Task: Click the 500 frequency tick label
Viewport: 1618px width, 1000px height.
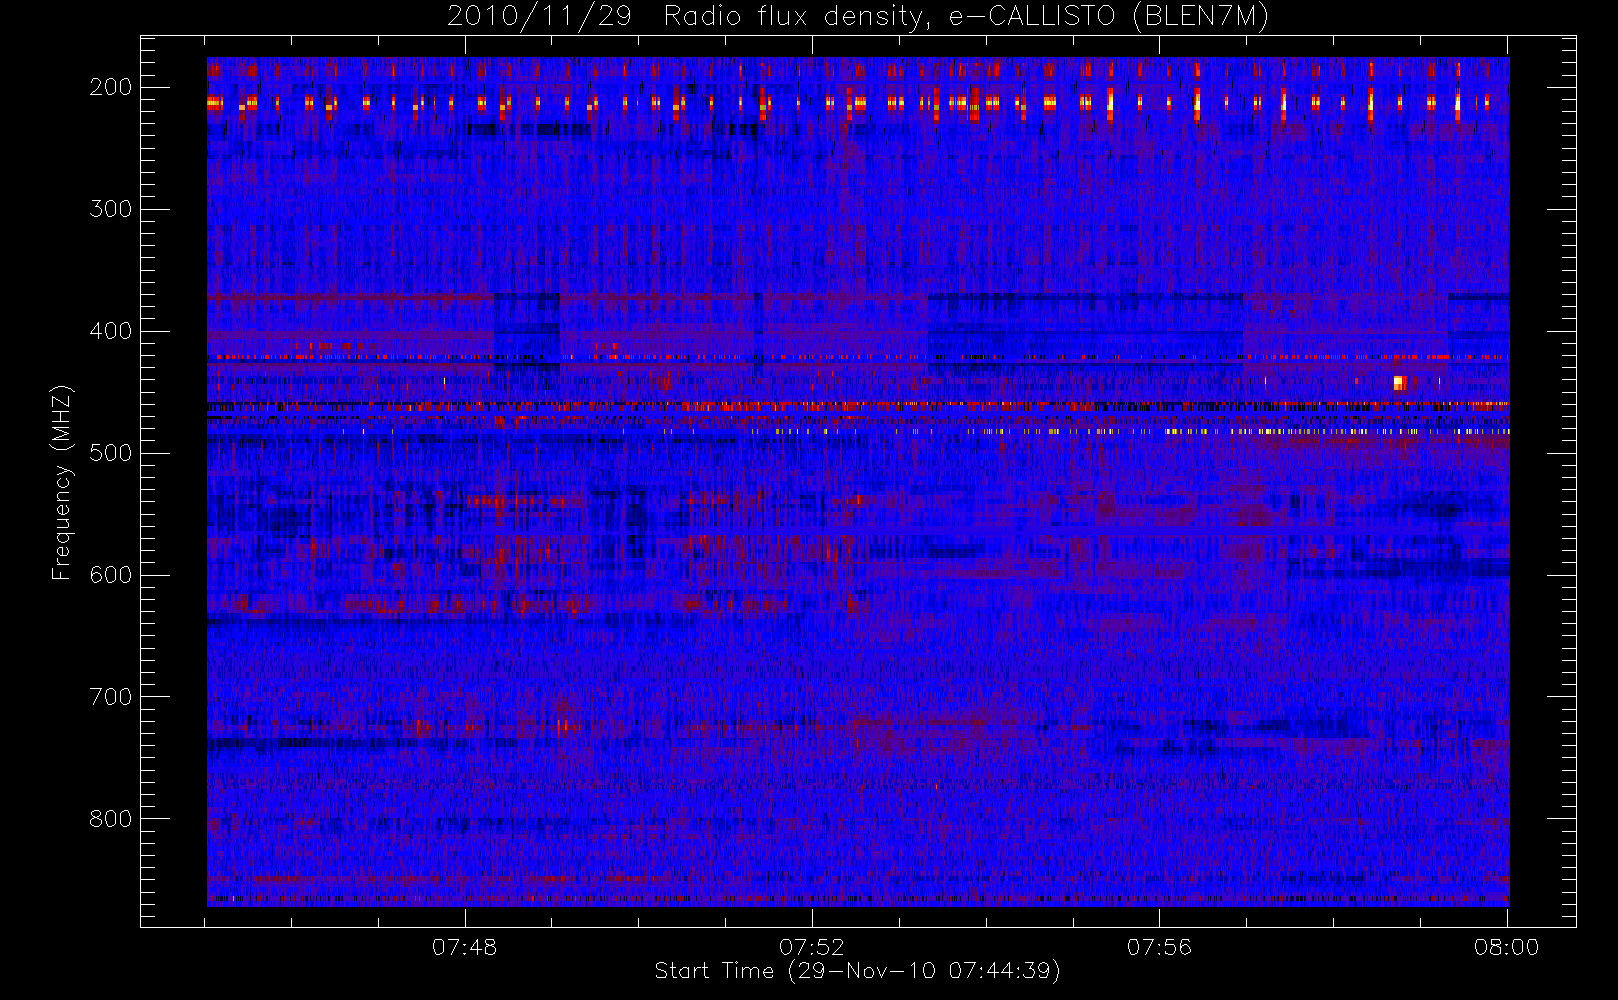Action: point(110,453)
